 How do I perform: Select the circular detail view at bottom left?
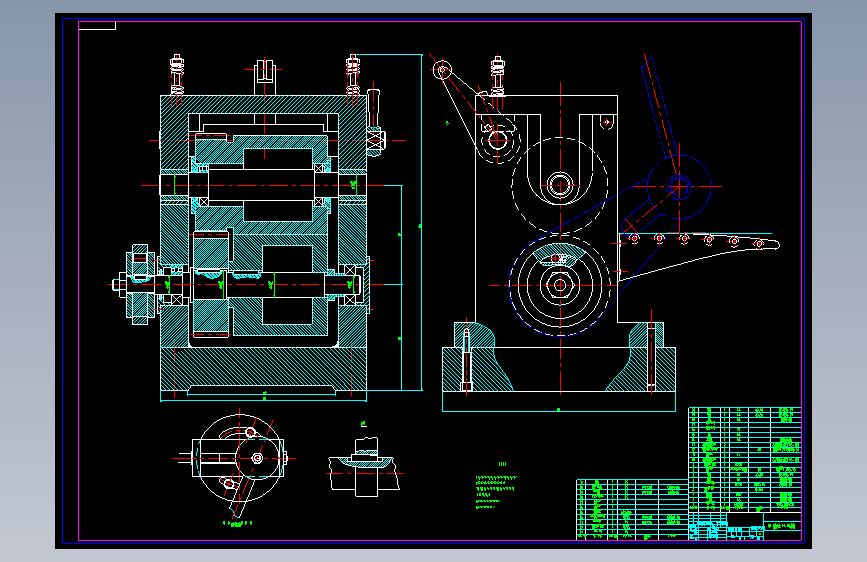[x=238, y=465]
